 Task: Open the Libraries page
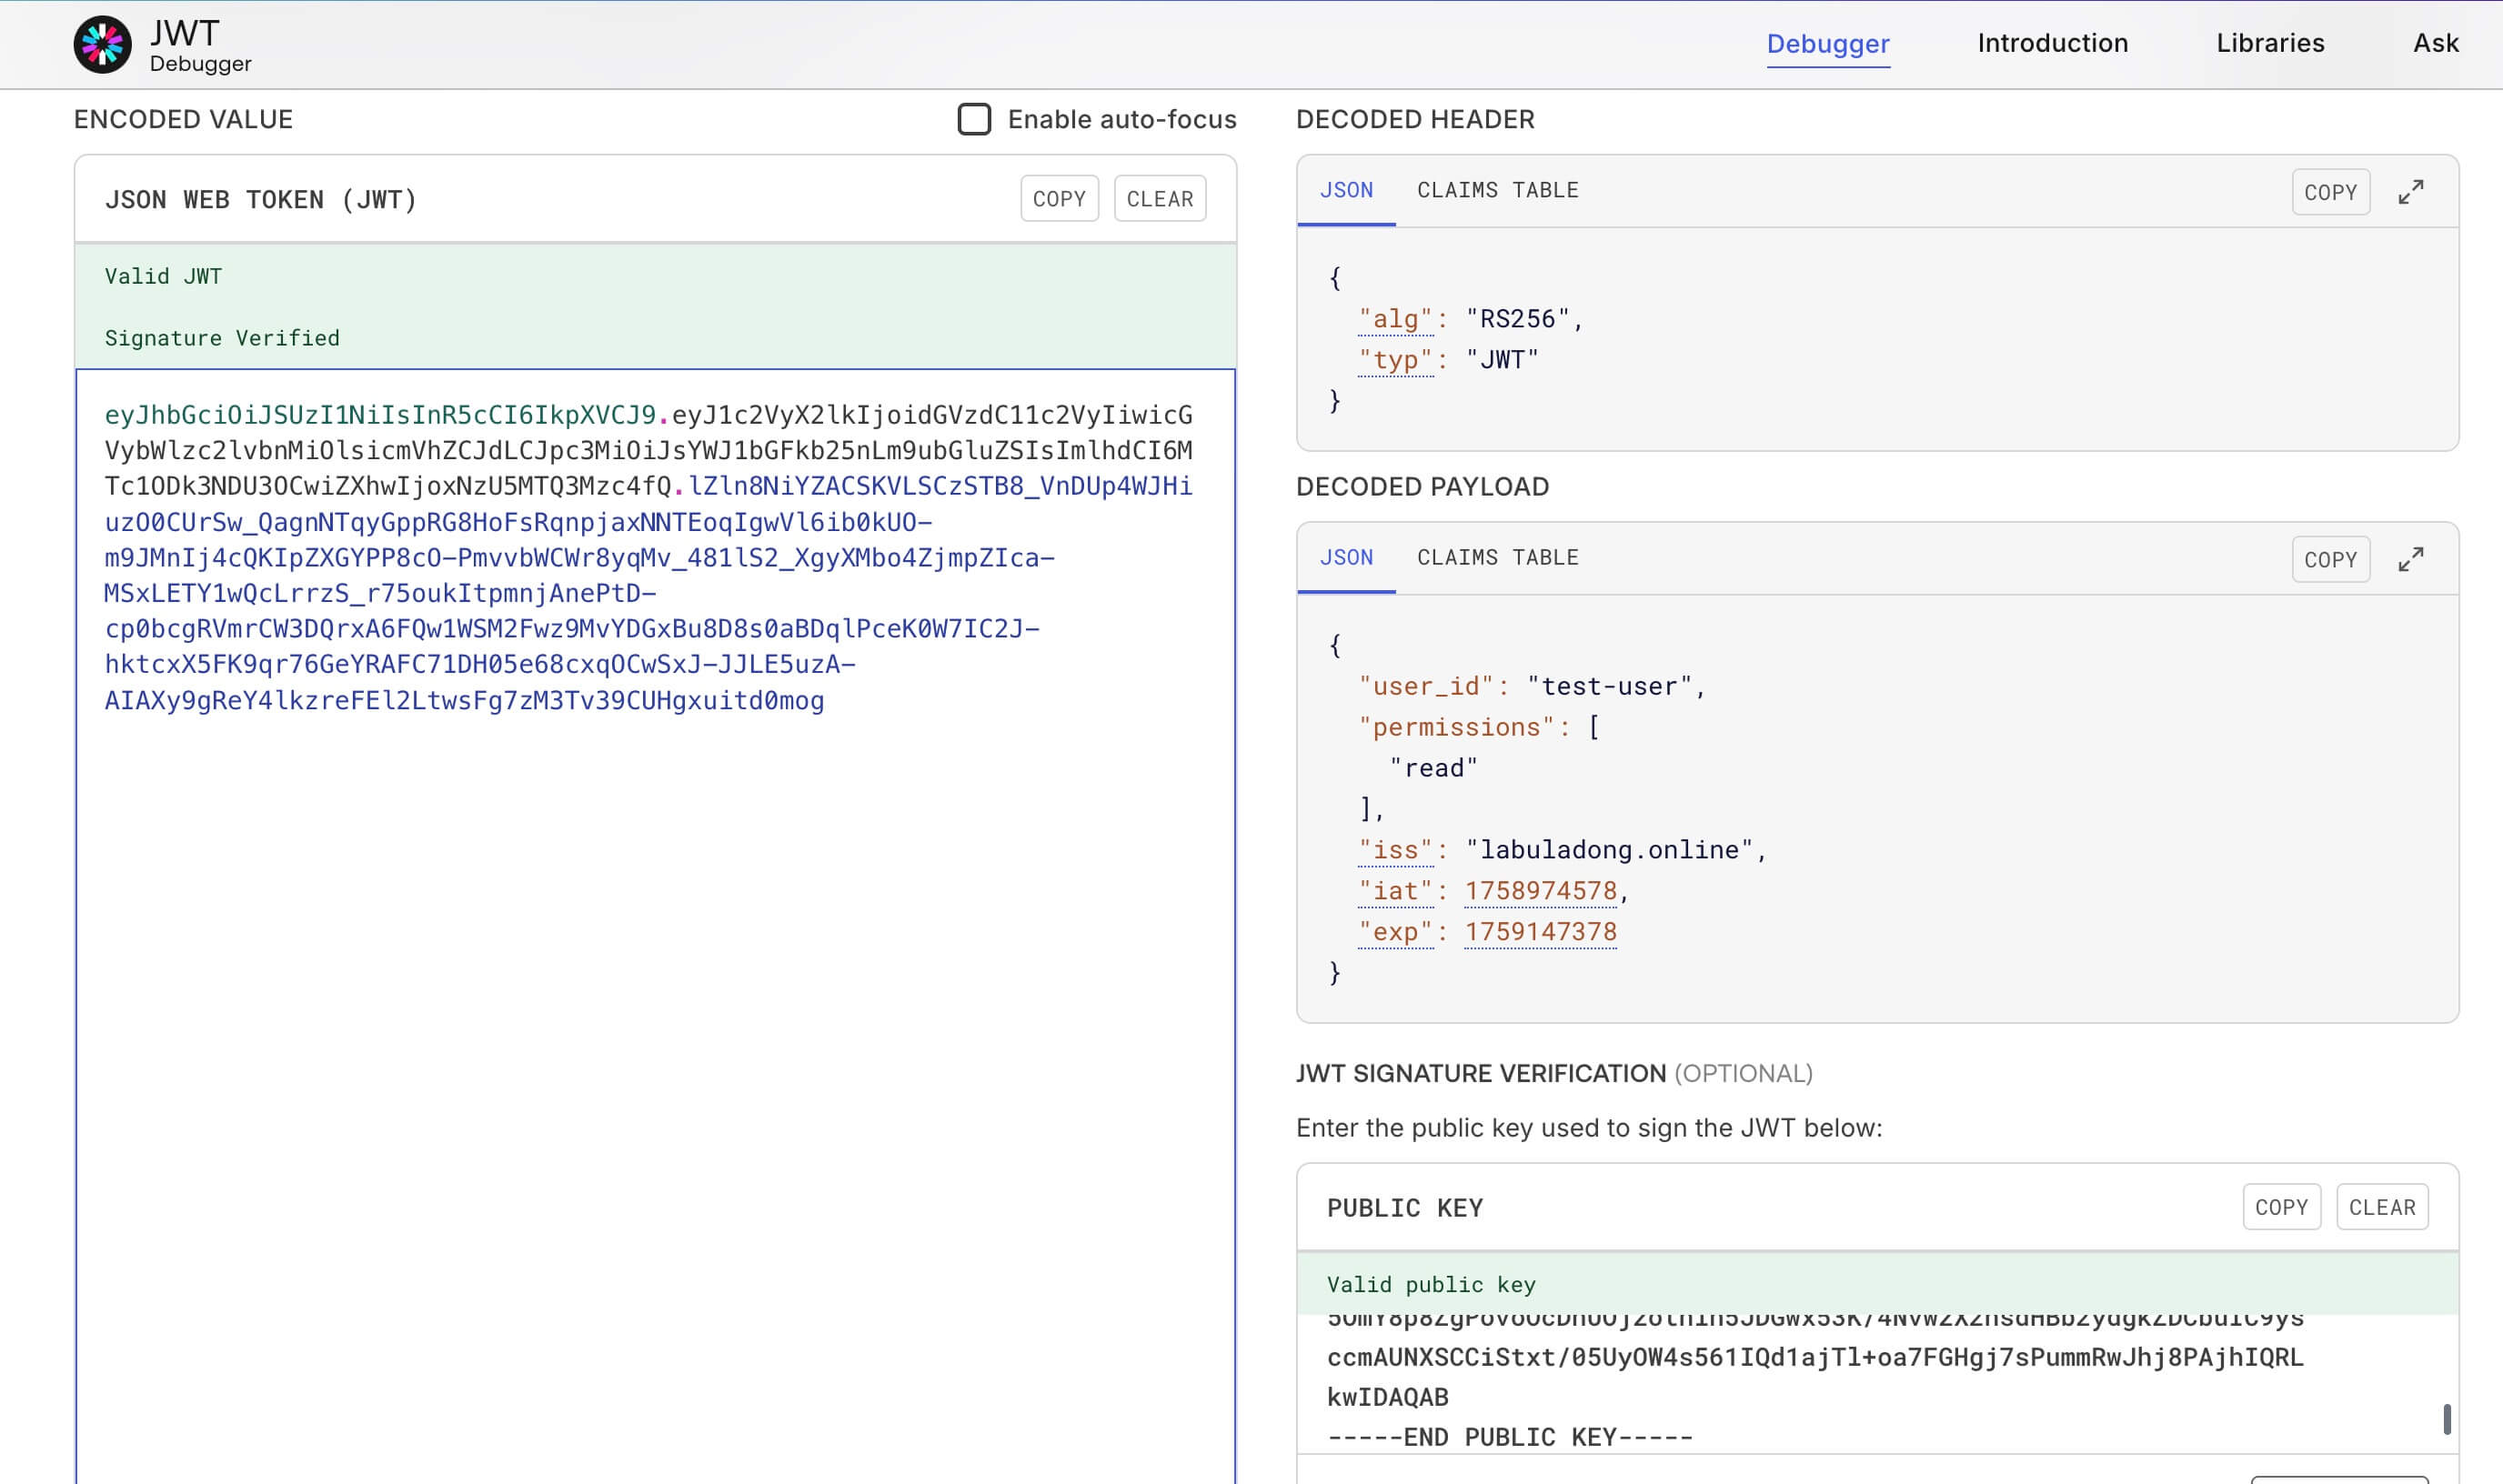tap(2270, 43)
